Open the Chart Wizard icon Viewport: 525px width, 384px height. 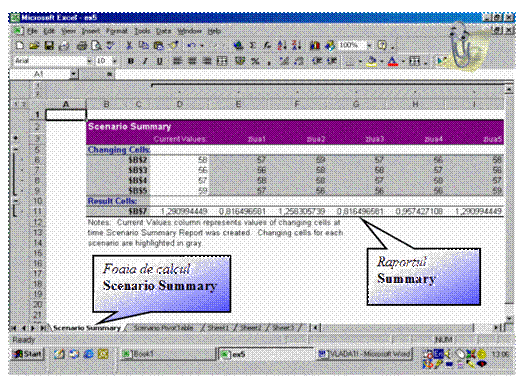(x=315, y=46)
